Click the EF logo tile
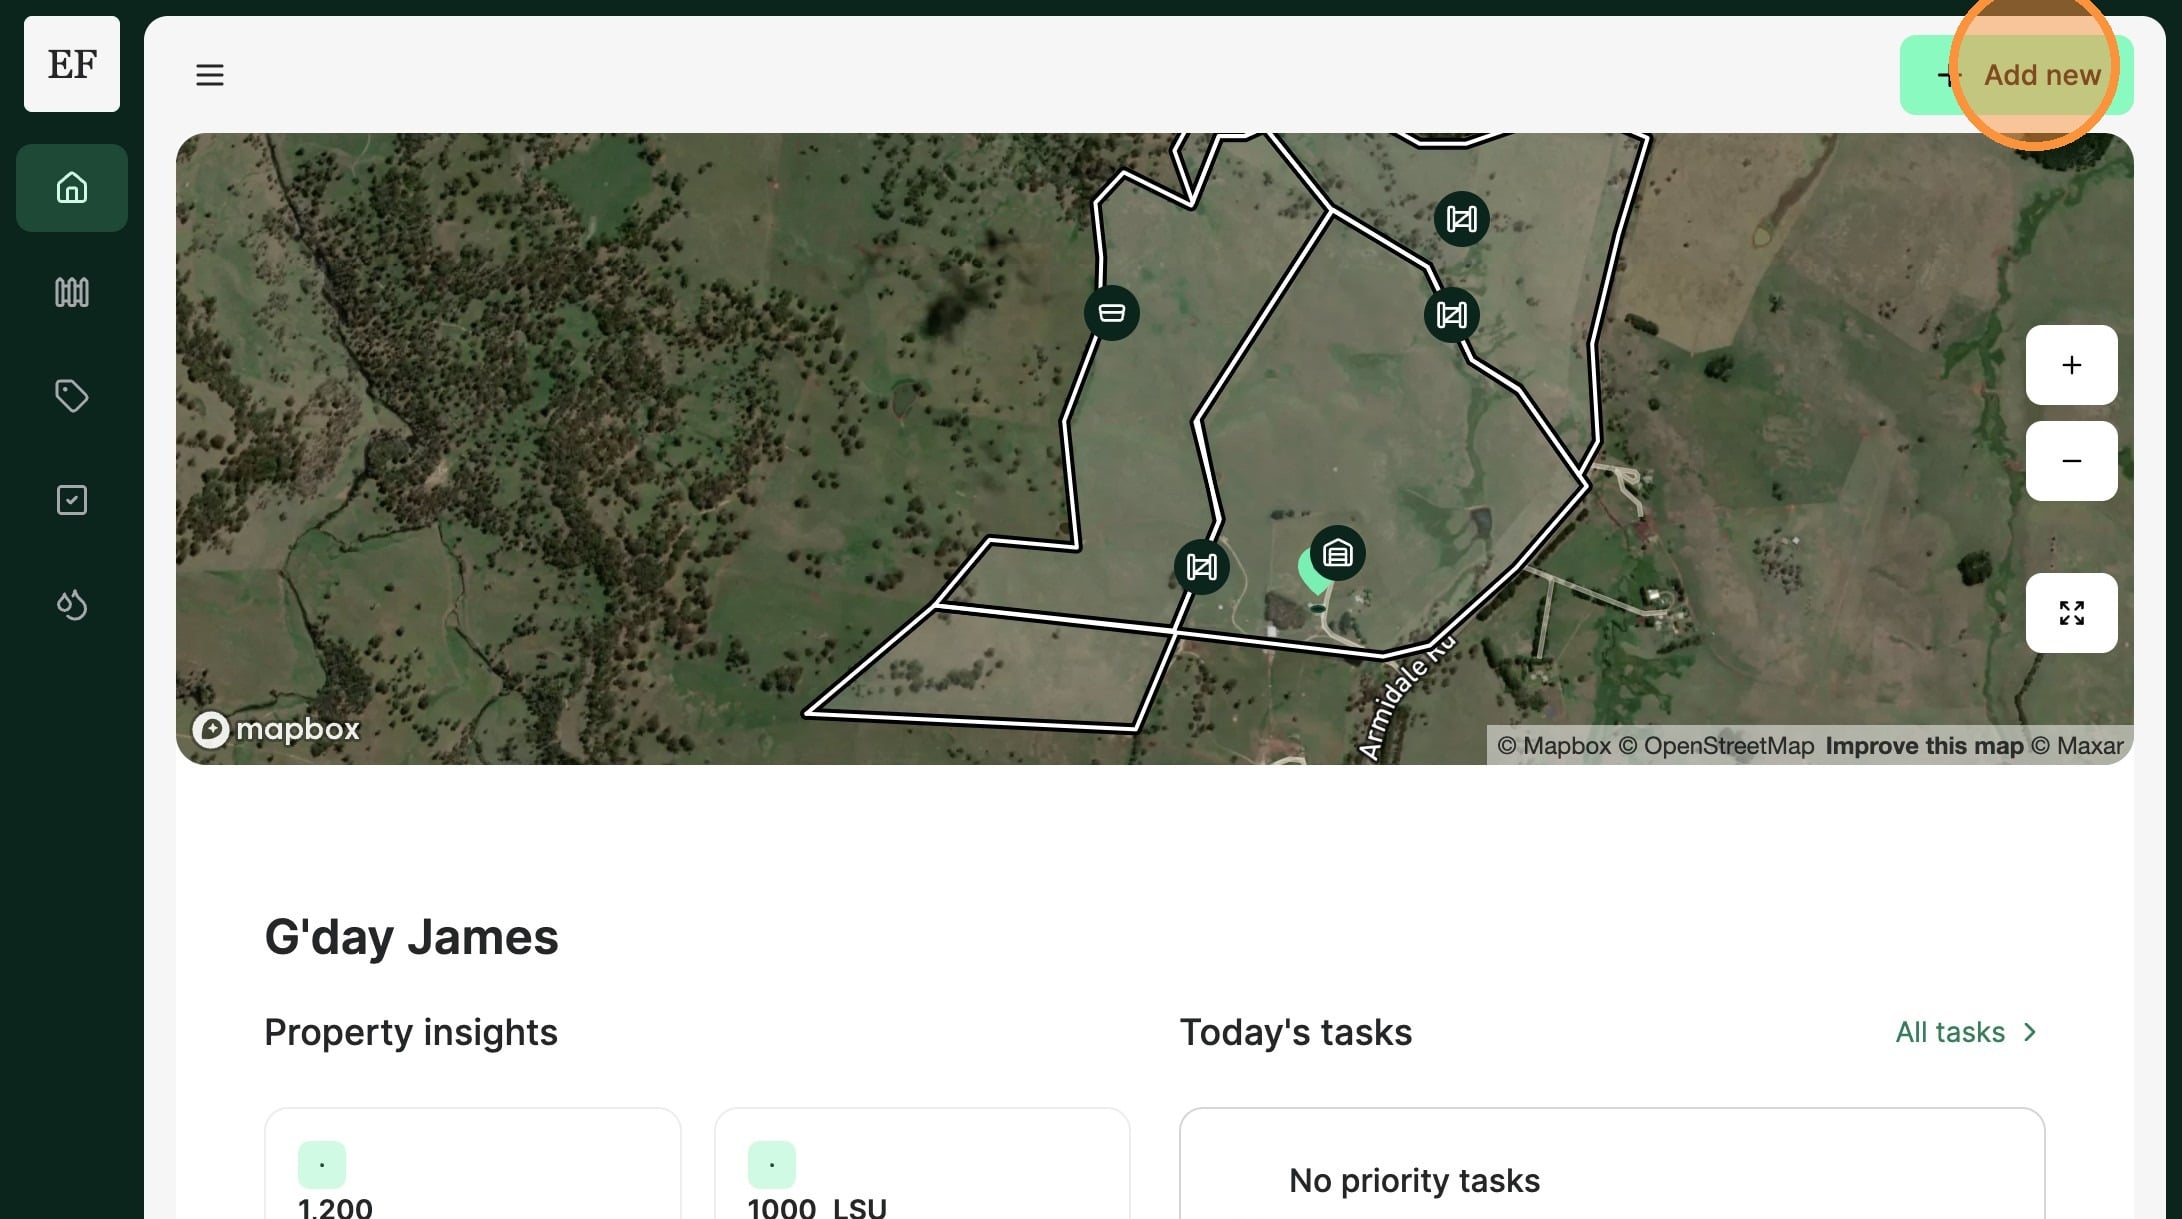 [72, 64]
